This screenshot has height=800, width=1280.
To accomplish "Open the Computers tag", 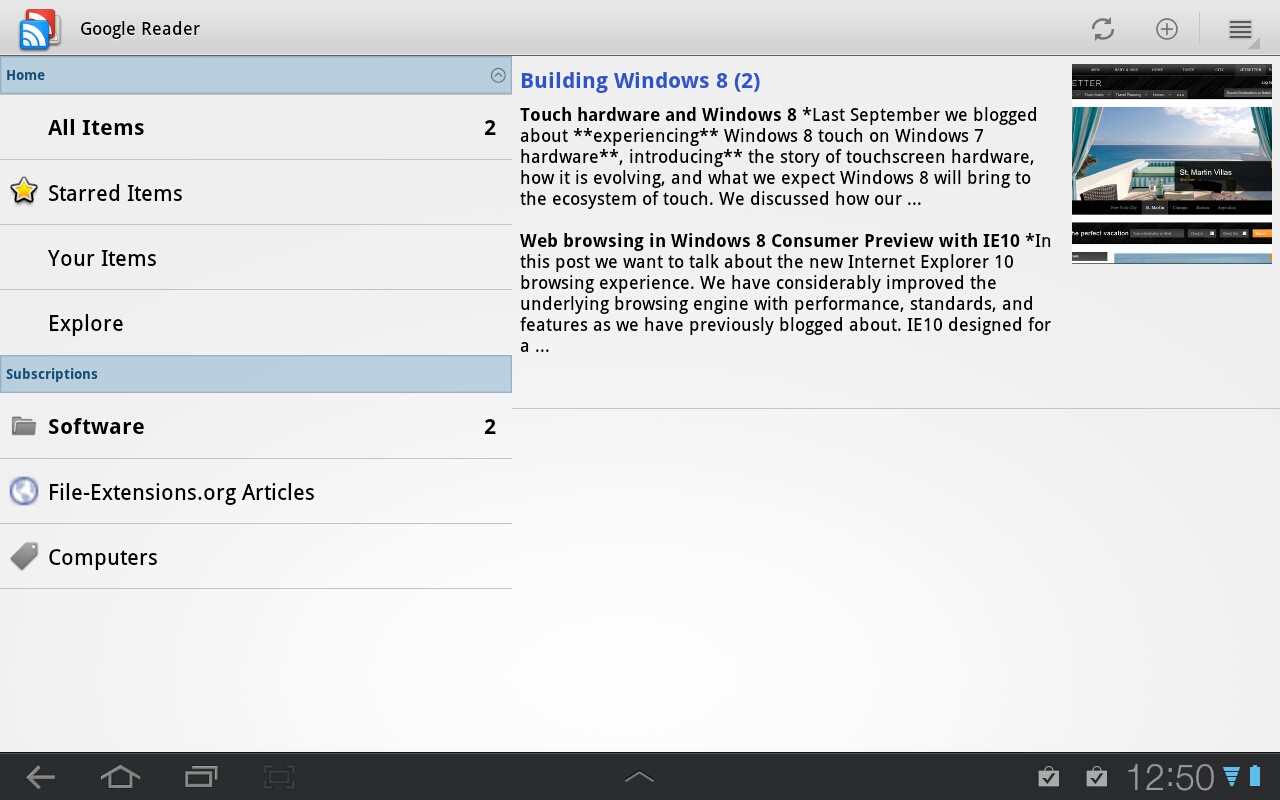I will (256, 557).
